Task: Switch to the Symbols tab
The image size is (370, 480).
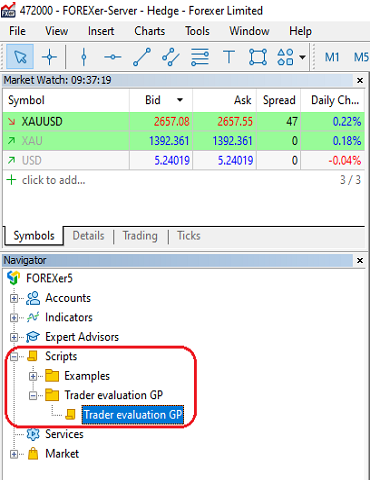Action: pos(34,236)
